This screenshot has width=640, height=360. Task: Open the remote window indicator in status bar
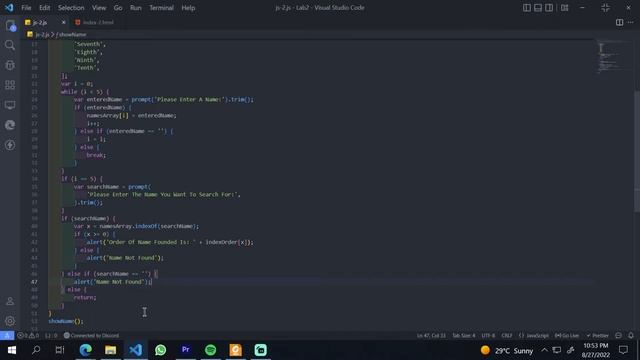tap(7, 336)
